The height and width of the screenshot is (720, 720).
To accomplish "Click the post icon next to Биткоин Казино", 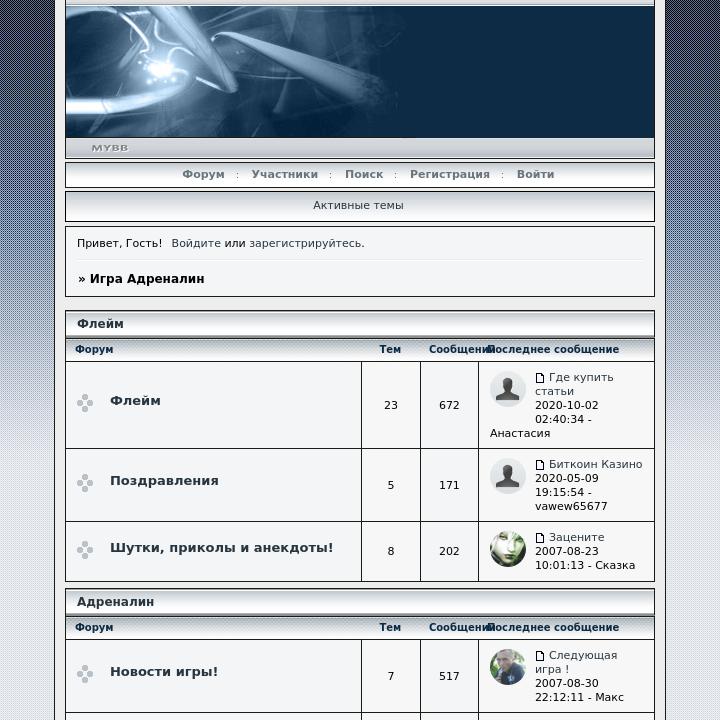I will [x=540, y=465].
